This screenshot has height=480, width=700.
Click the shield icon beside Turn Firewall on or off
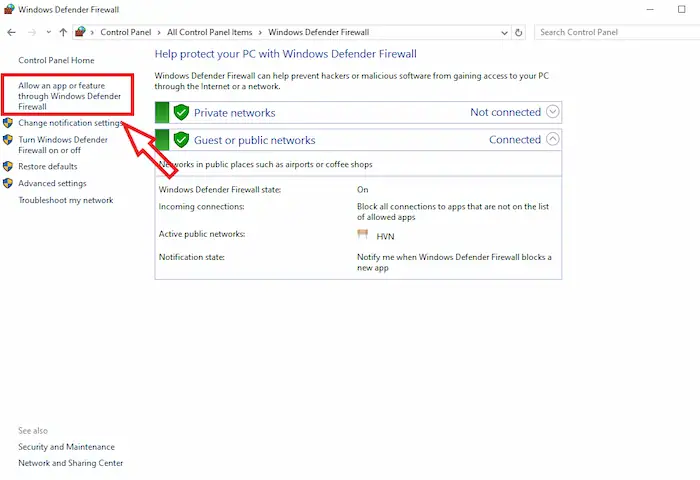(x=8, y=140)
